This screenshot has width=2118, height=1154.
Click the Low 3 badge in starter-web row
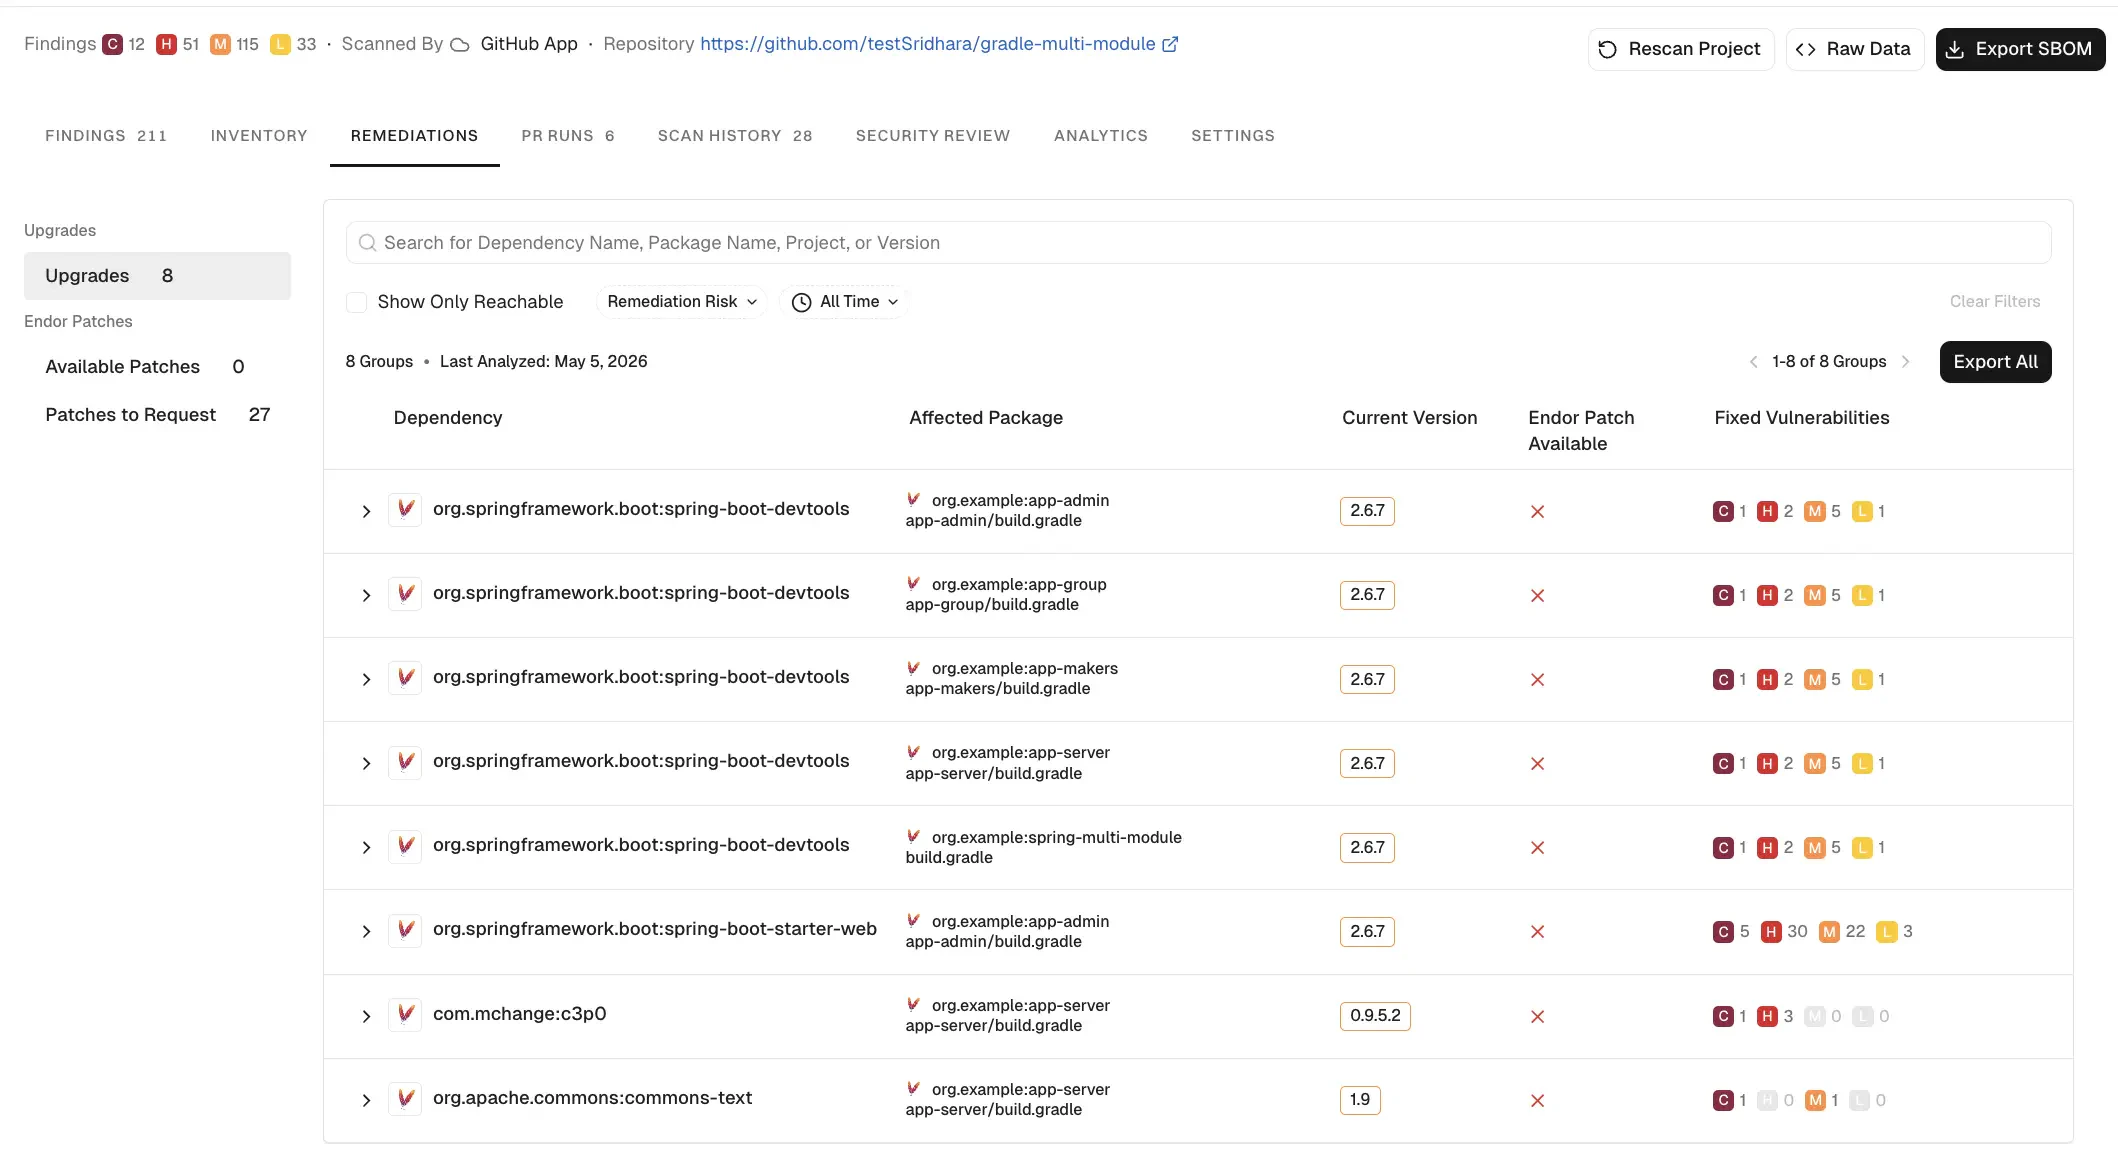point(1886,932)
